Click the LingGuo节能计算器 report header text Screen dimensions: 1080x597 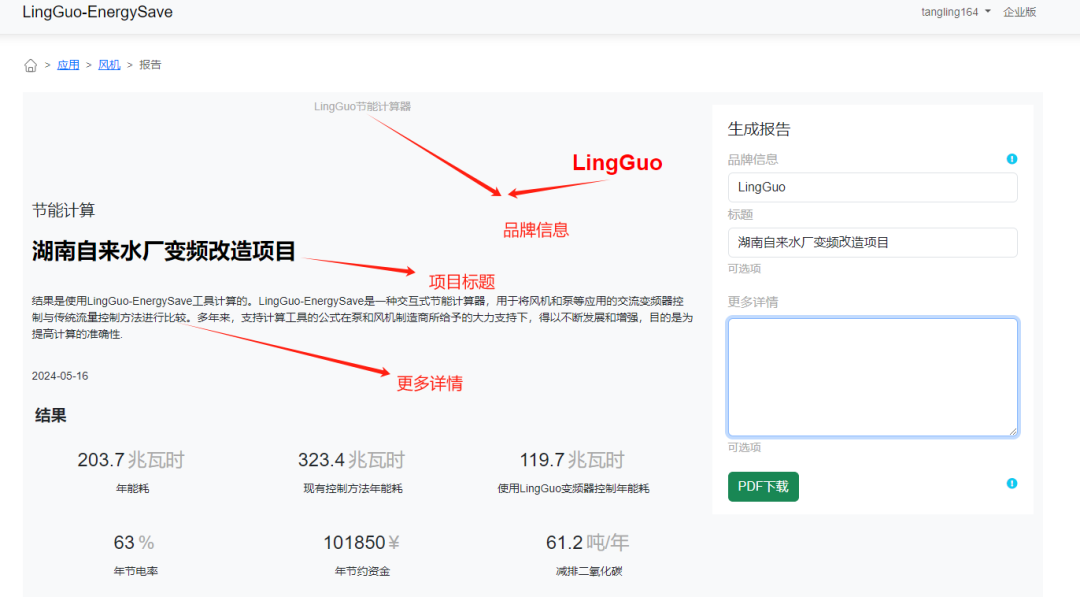click(x=362, y=107)
